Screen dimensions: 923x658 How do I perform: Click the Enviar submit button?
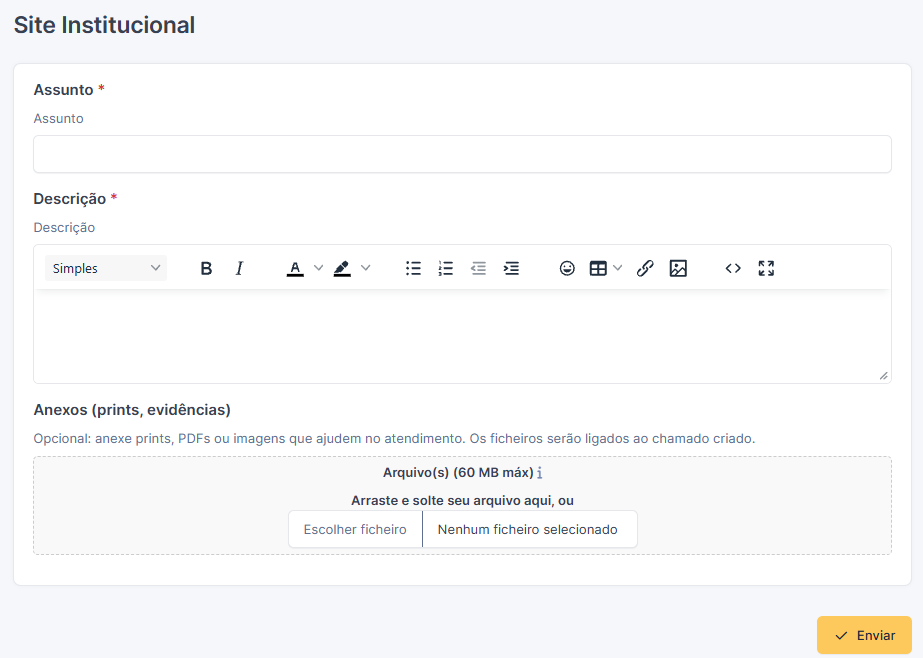(864, 636)
